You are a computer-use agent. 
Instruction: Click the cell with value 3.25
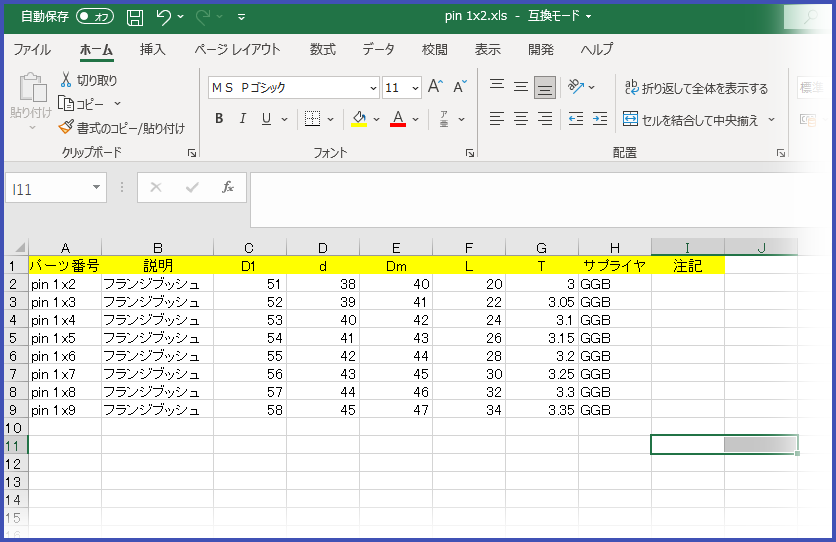pos(542,374)
